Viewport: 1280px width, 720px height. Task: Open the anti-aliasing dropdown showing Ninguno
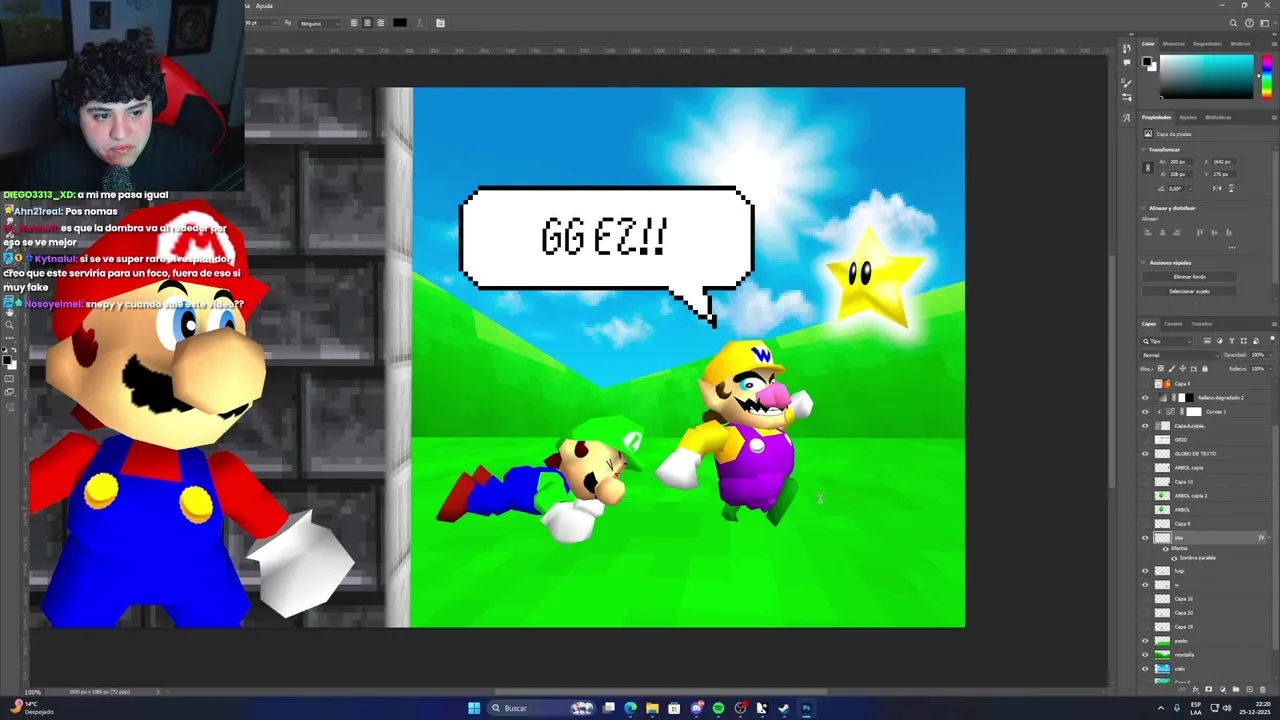(x=320, y=24)
